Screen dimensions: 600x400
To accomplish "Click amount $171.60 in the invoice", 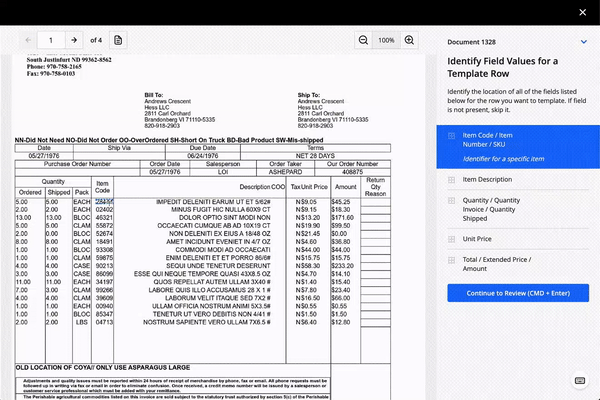I will click(342, 218).
